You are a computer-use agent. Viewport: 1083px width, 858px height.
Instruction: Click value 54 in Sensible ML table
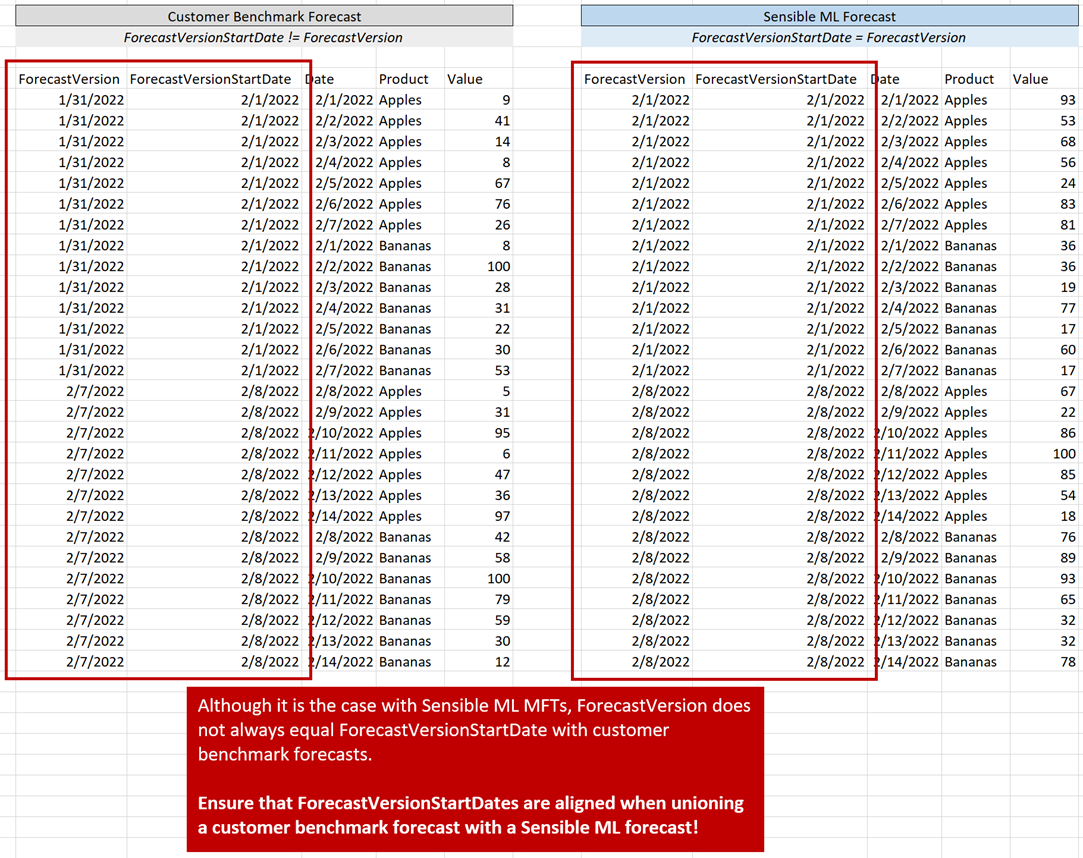tap(1068, 495)
